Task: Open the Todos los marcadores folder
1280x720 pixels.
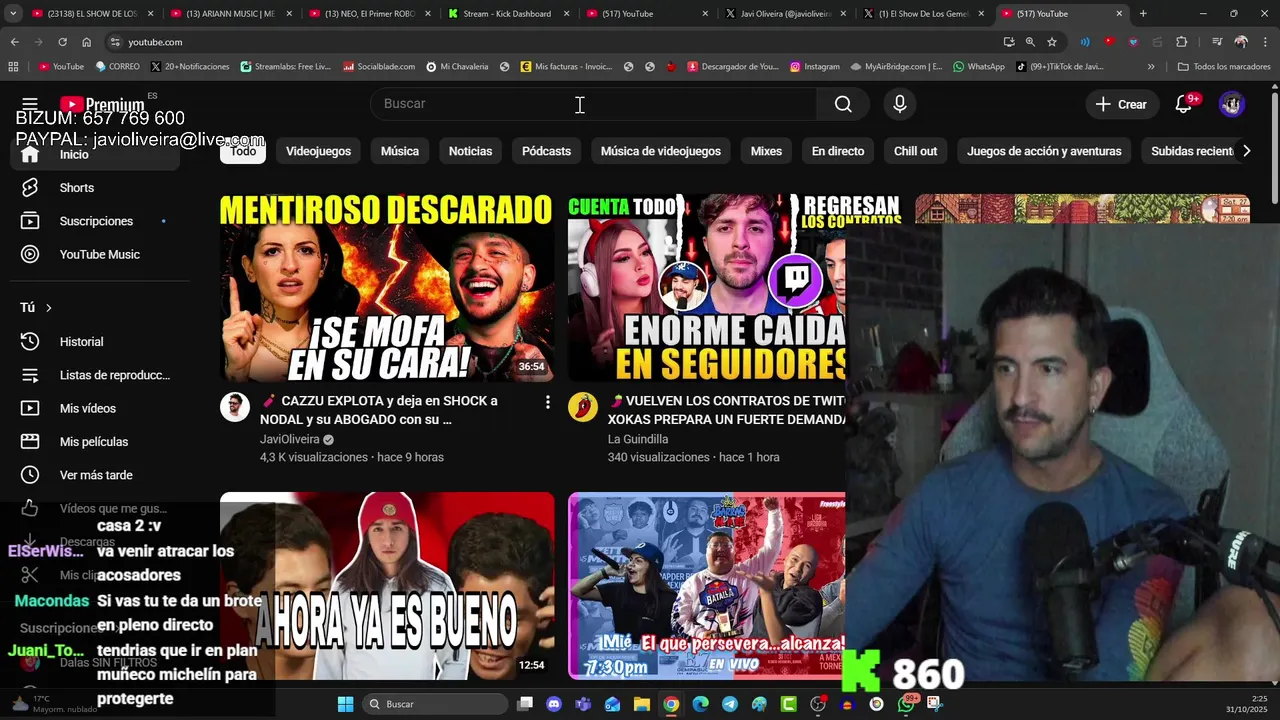Action: click(x=1224, y=67)
